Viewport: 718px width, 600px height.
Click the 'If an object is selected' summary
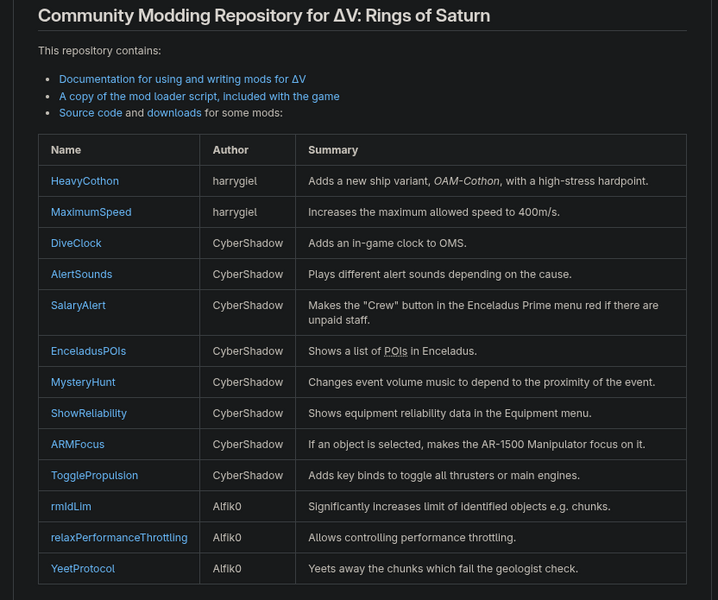[x=477, y=445]
